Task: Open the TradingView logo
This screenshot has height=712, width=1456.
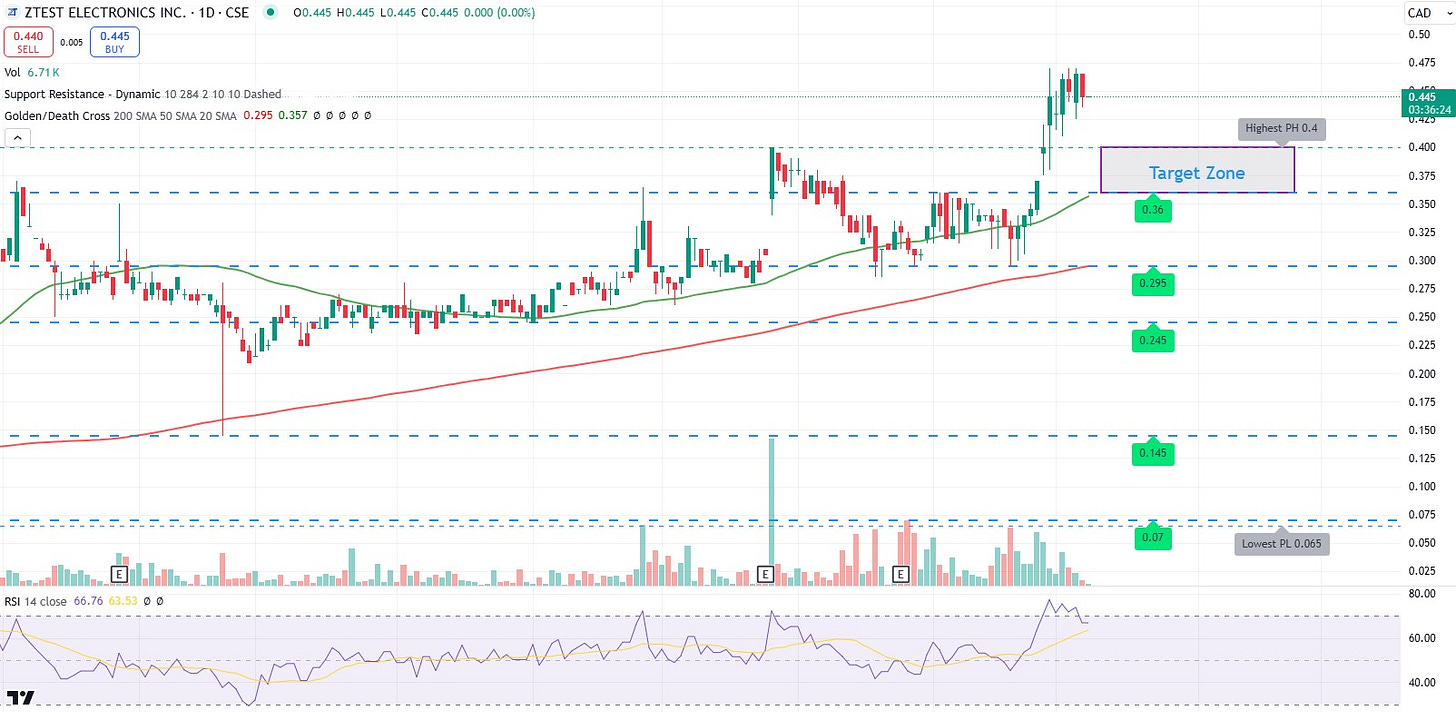Action: [x=19, y=698]
